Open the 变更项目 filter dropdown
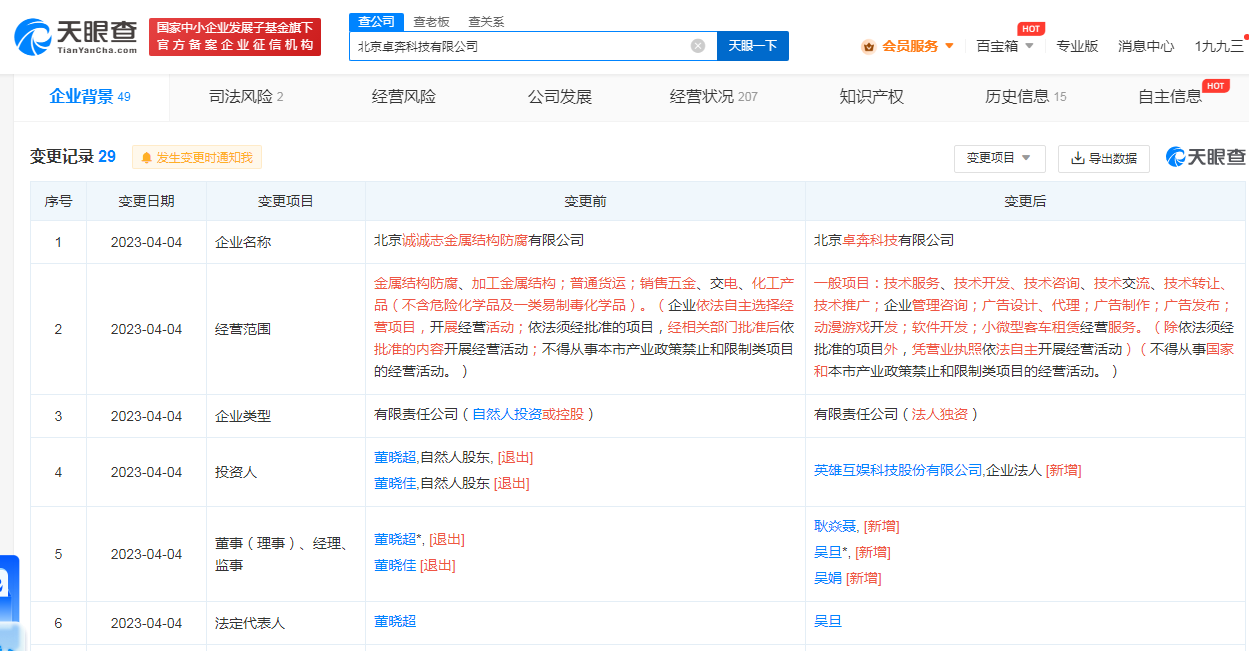1249x651 pixels. tap(999, 158)
